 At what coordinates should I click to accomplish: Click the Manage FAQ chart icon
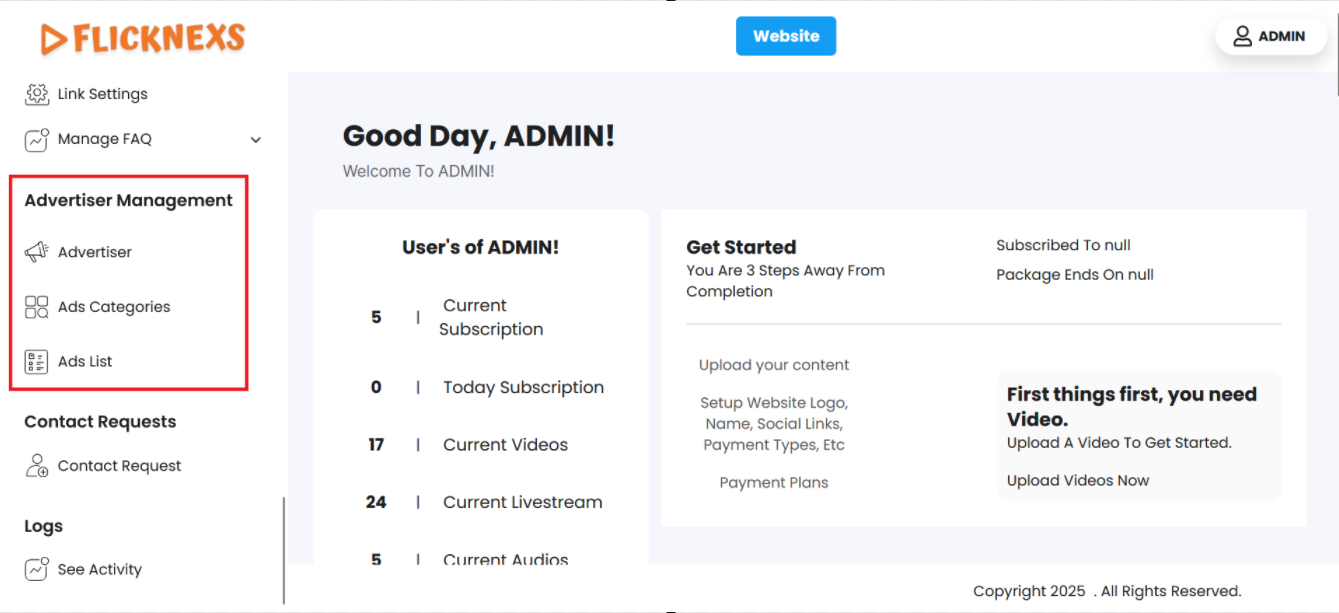pyautogui.click(x=37, y=140)
